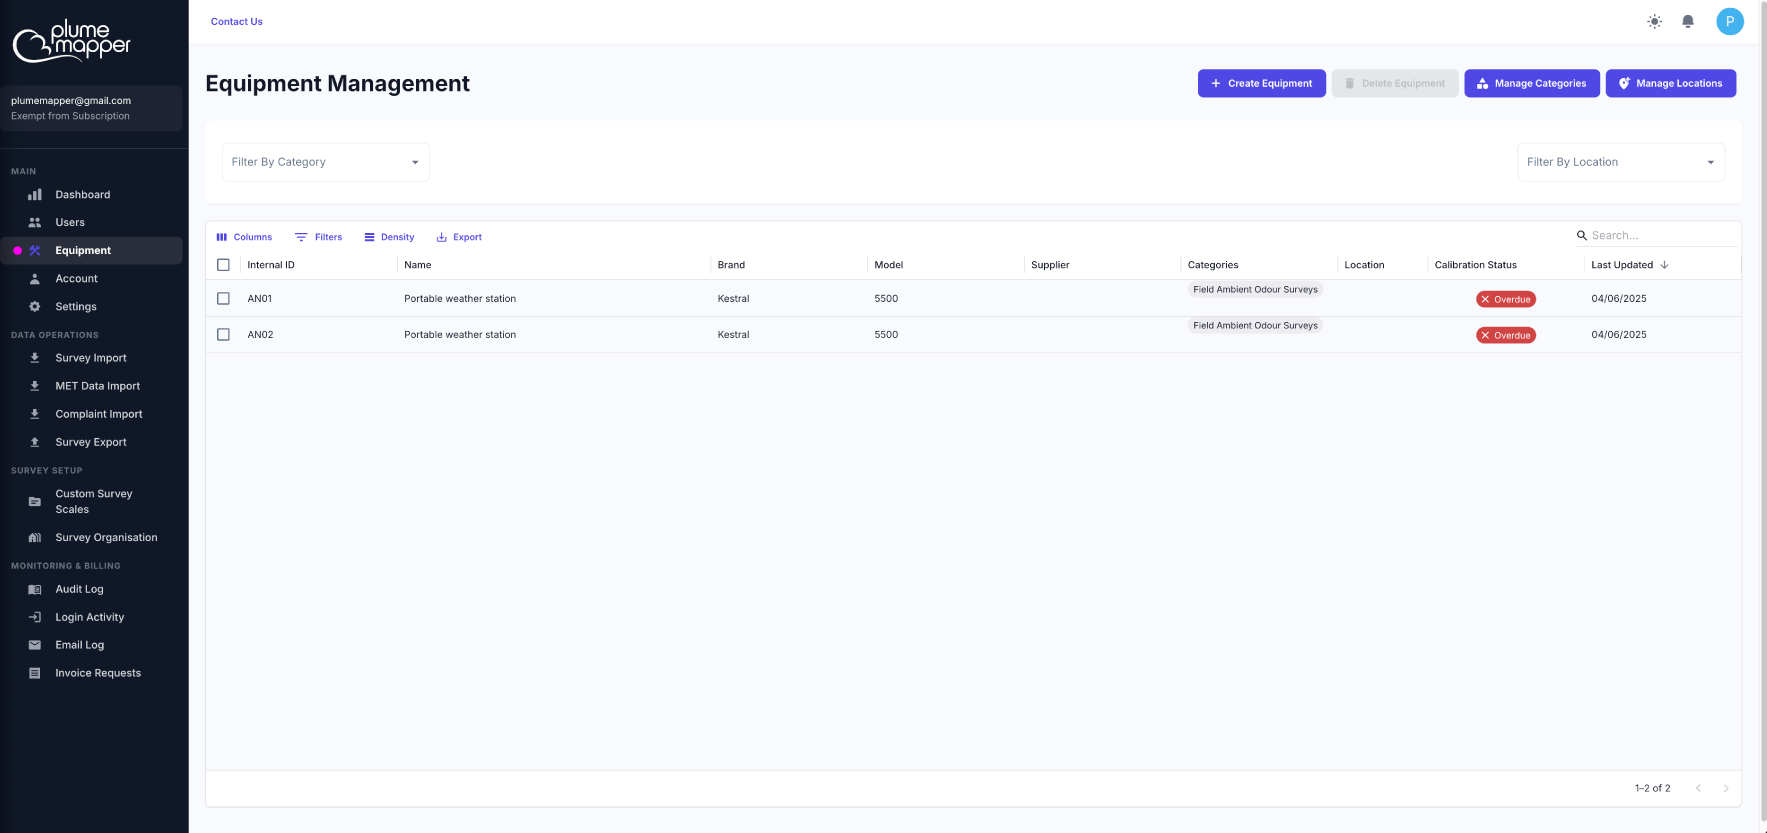Click the Audit Log book icon

tap(35, 590)
